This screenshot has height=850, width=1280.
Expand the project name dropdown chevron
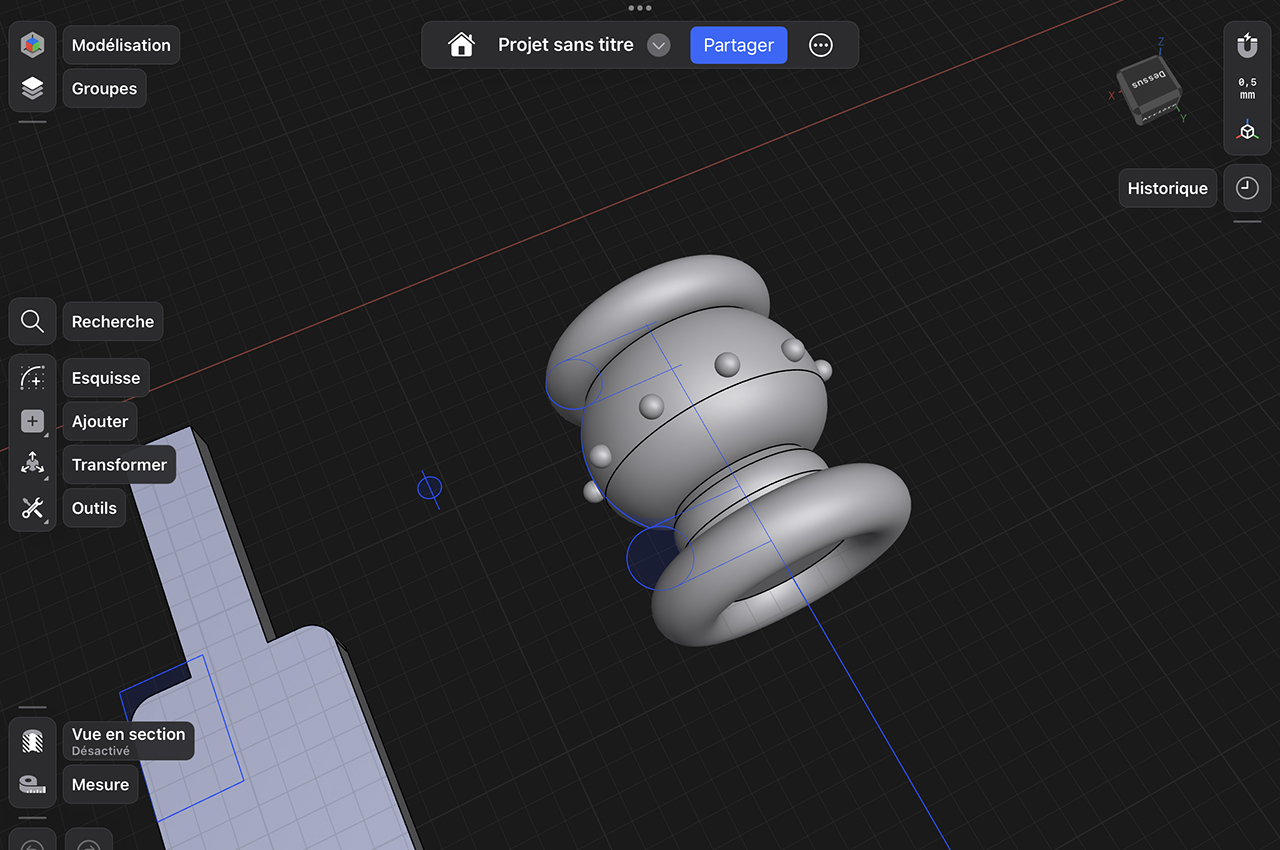coord(658,45)
